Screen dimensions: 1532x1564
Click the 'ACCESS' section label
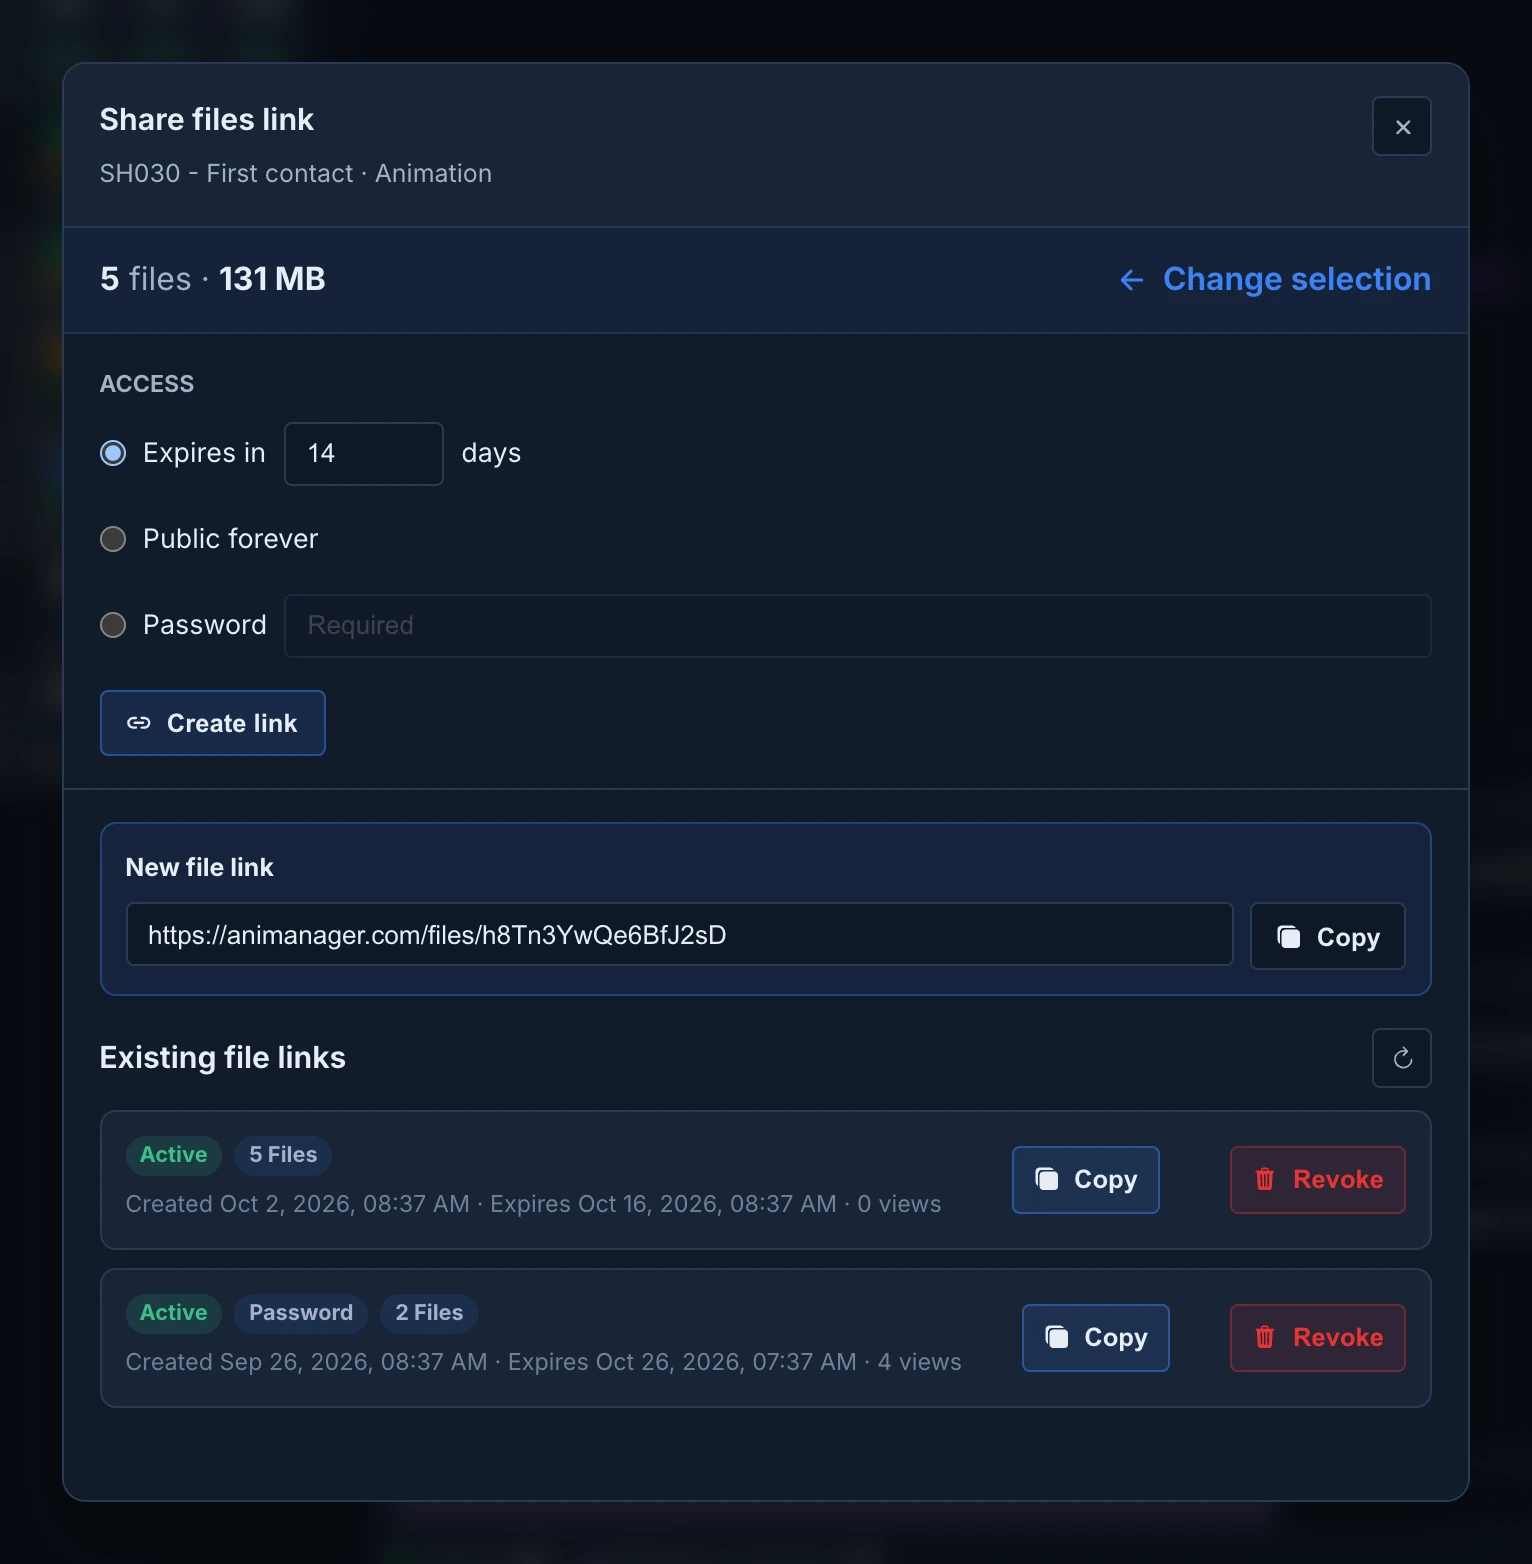pos(147,384)
